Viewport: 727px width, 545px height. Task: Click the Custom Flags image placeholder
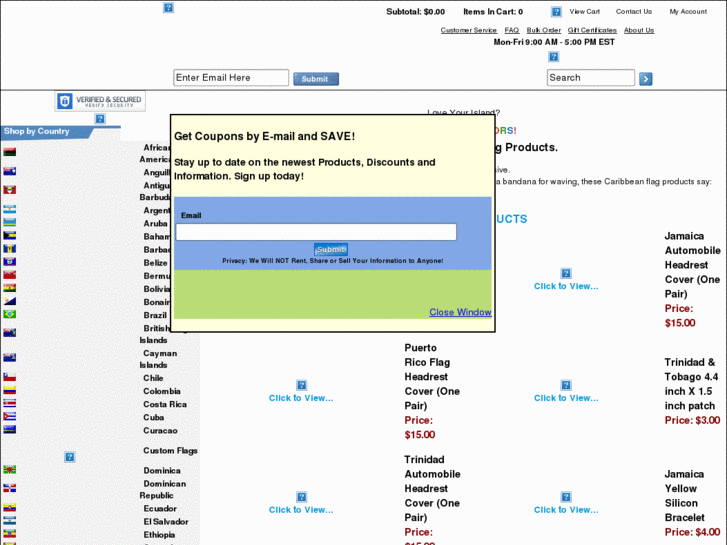(70, 457)
